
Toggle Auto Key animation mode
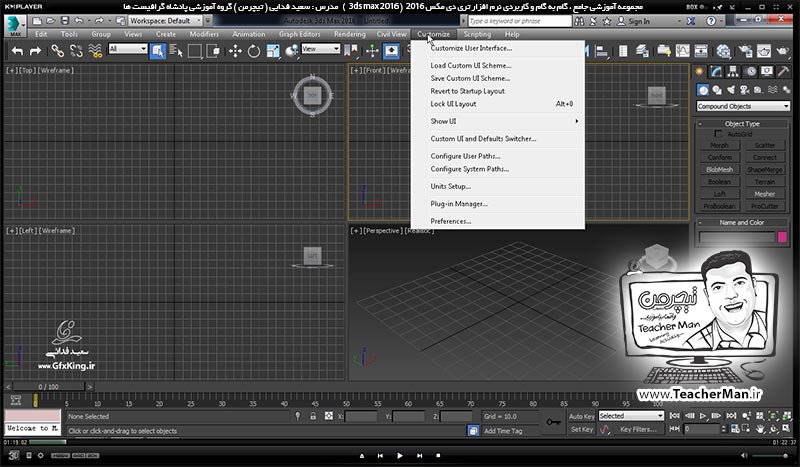pyautogui.click(x=582, y=416)
